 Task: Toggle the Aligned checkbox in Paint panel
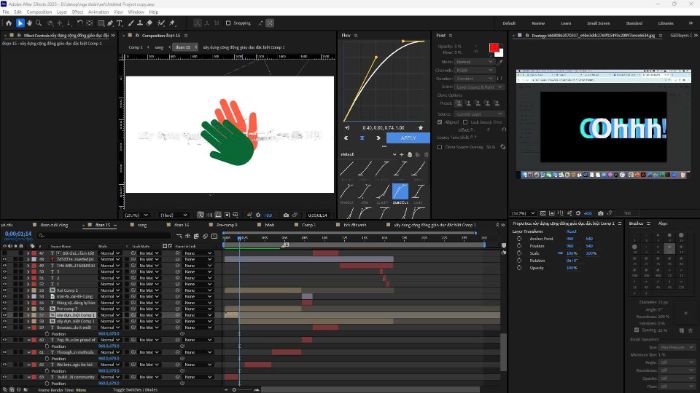(439, 122)
